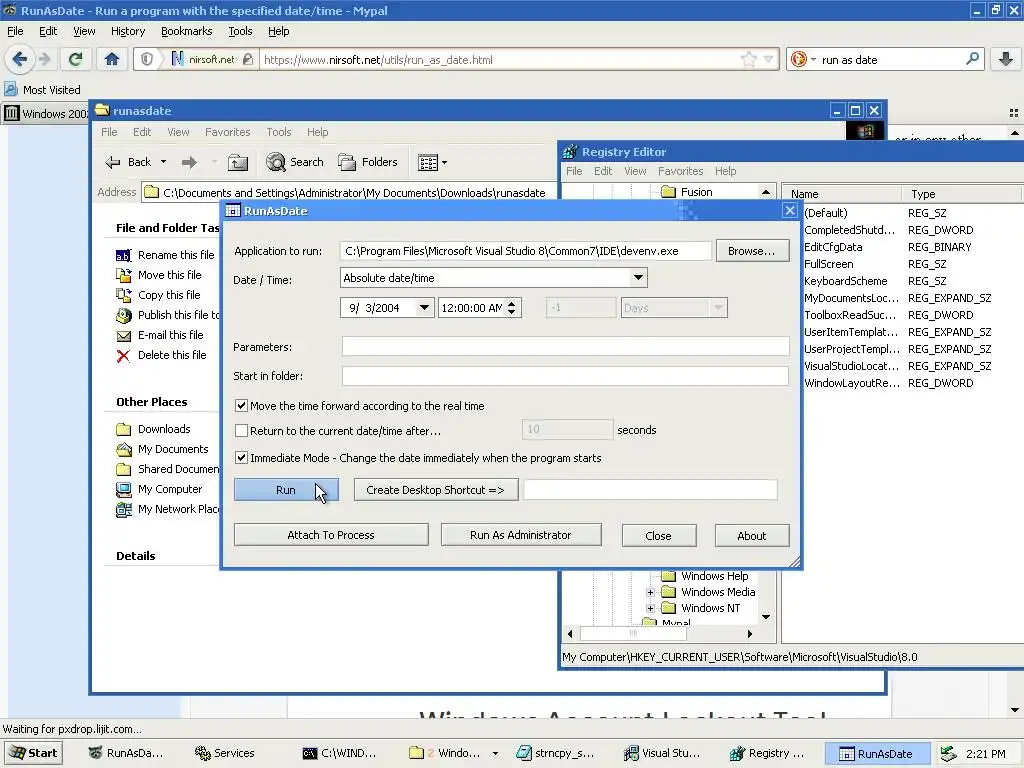Open the date picker dropdown arrow
Image resolution: width=1024 pixels, height=768 pixels.
pyautogui.click(x=424, y=308)
